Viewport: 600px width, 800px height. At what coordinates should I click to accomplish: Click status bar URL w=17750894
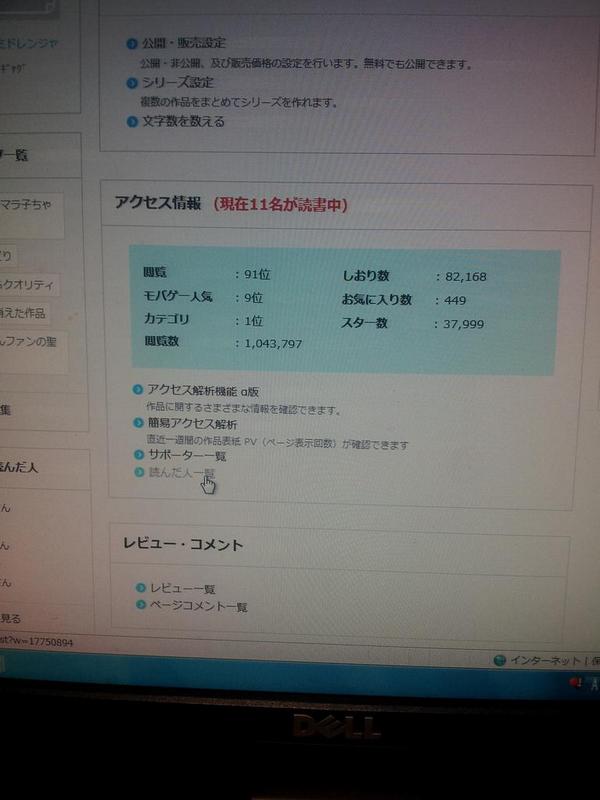(37, 642)
